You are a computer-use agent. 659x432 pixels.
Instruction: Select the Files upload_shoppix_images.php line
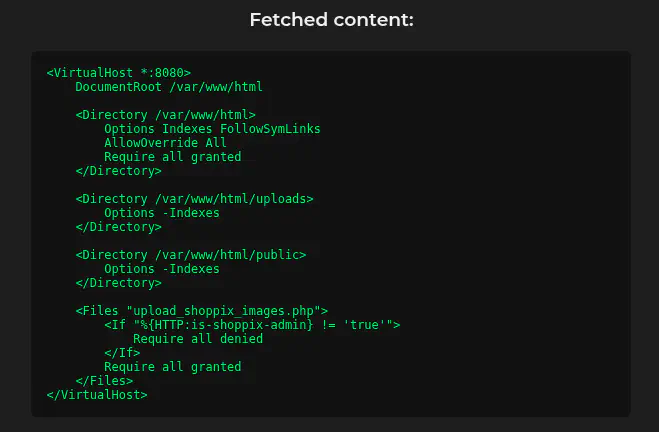(x=201, y=311)
